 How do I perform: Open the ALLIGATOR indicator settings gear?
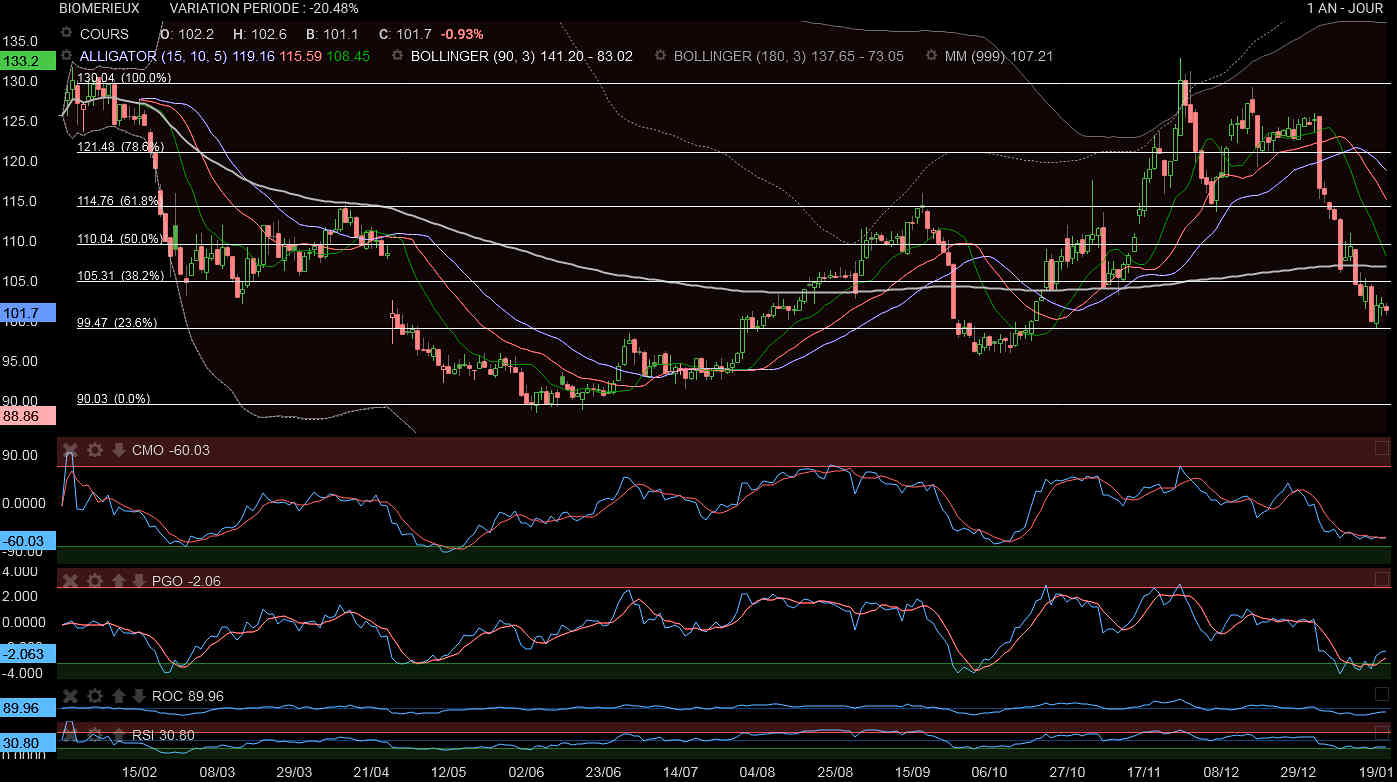[x=67, y=56]
